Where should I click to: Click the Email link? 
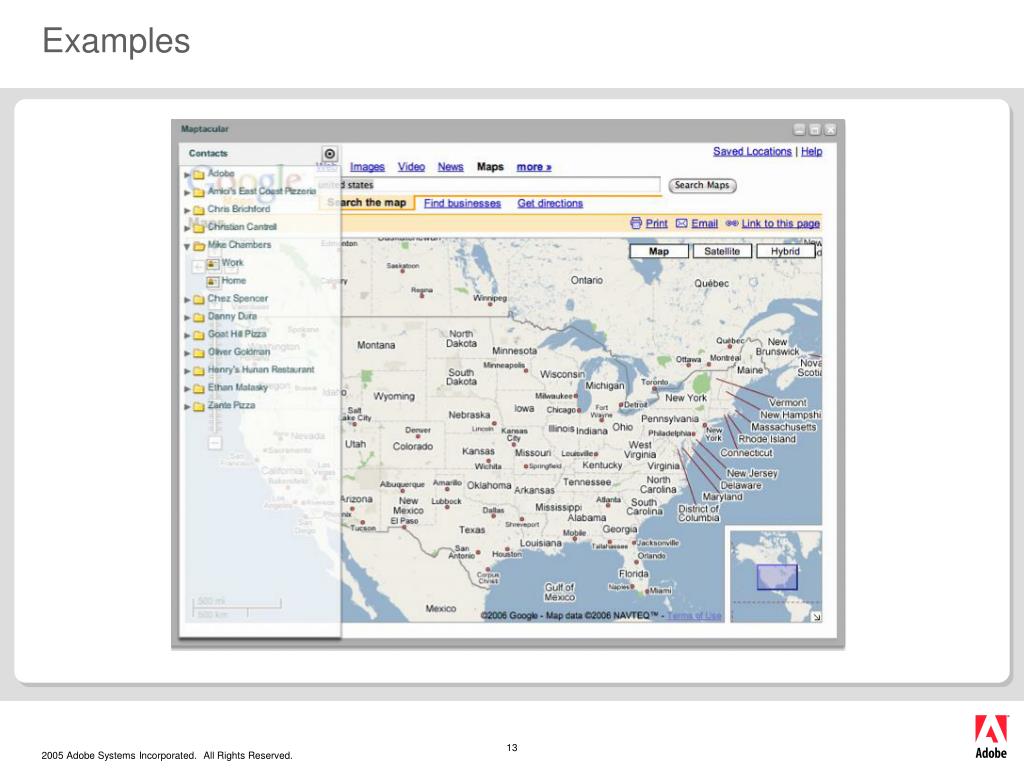[704, 223]
